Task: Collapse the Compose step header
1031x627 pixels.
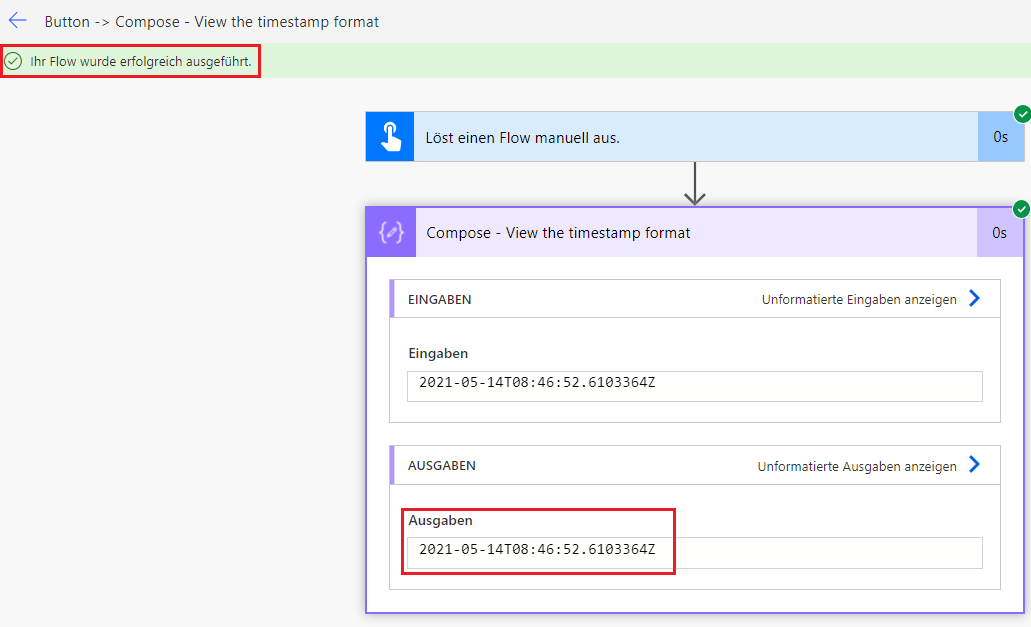Action: tap(695, 232)
